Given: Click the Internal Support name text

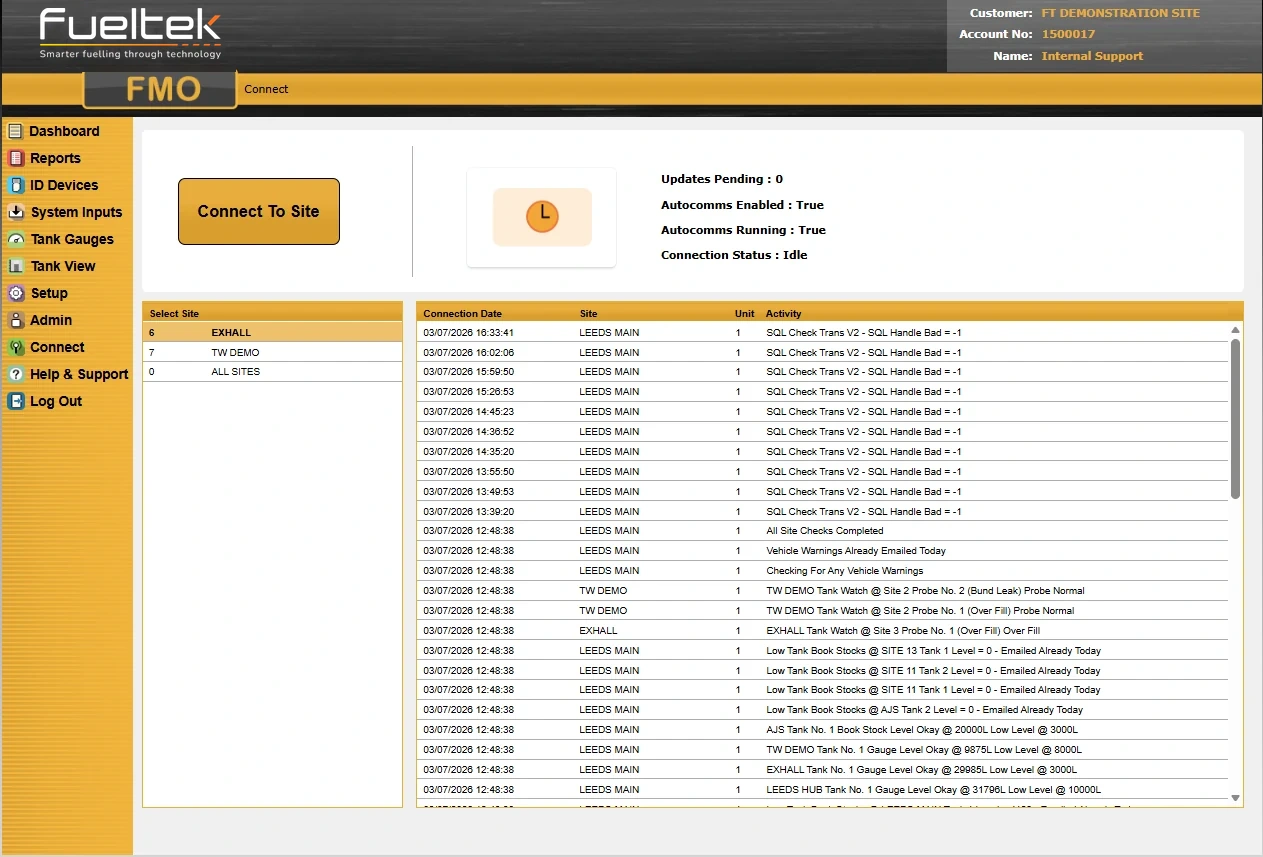Looking at the screenshot, I should tap(1092, 56).
